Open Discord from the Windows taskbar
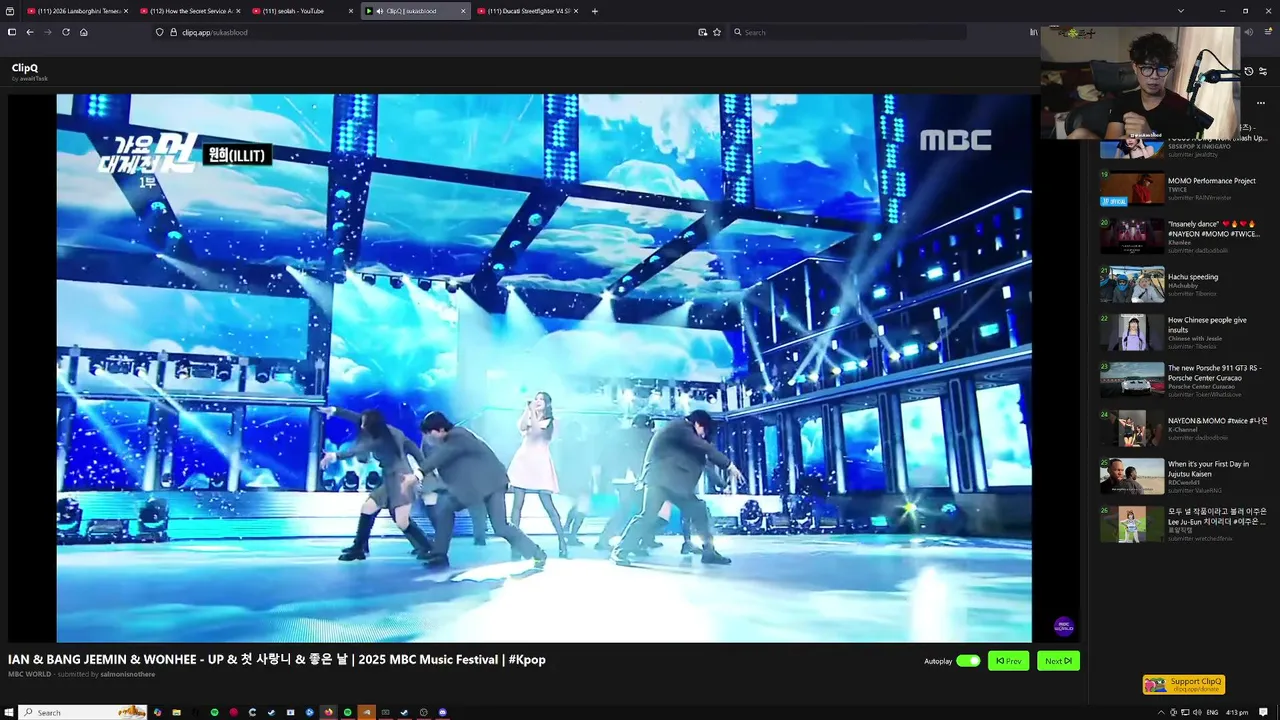 tap(443, 712)
